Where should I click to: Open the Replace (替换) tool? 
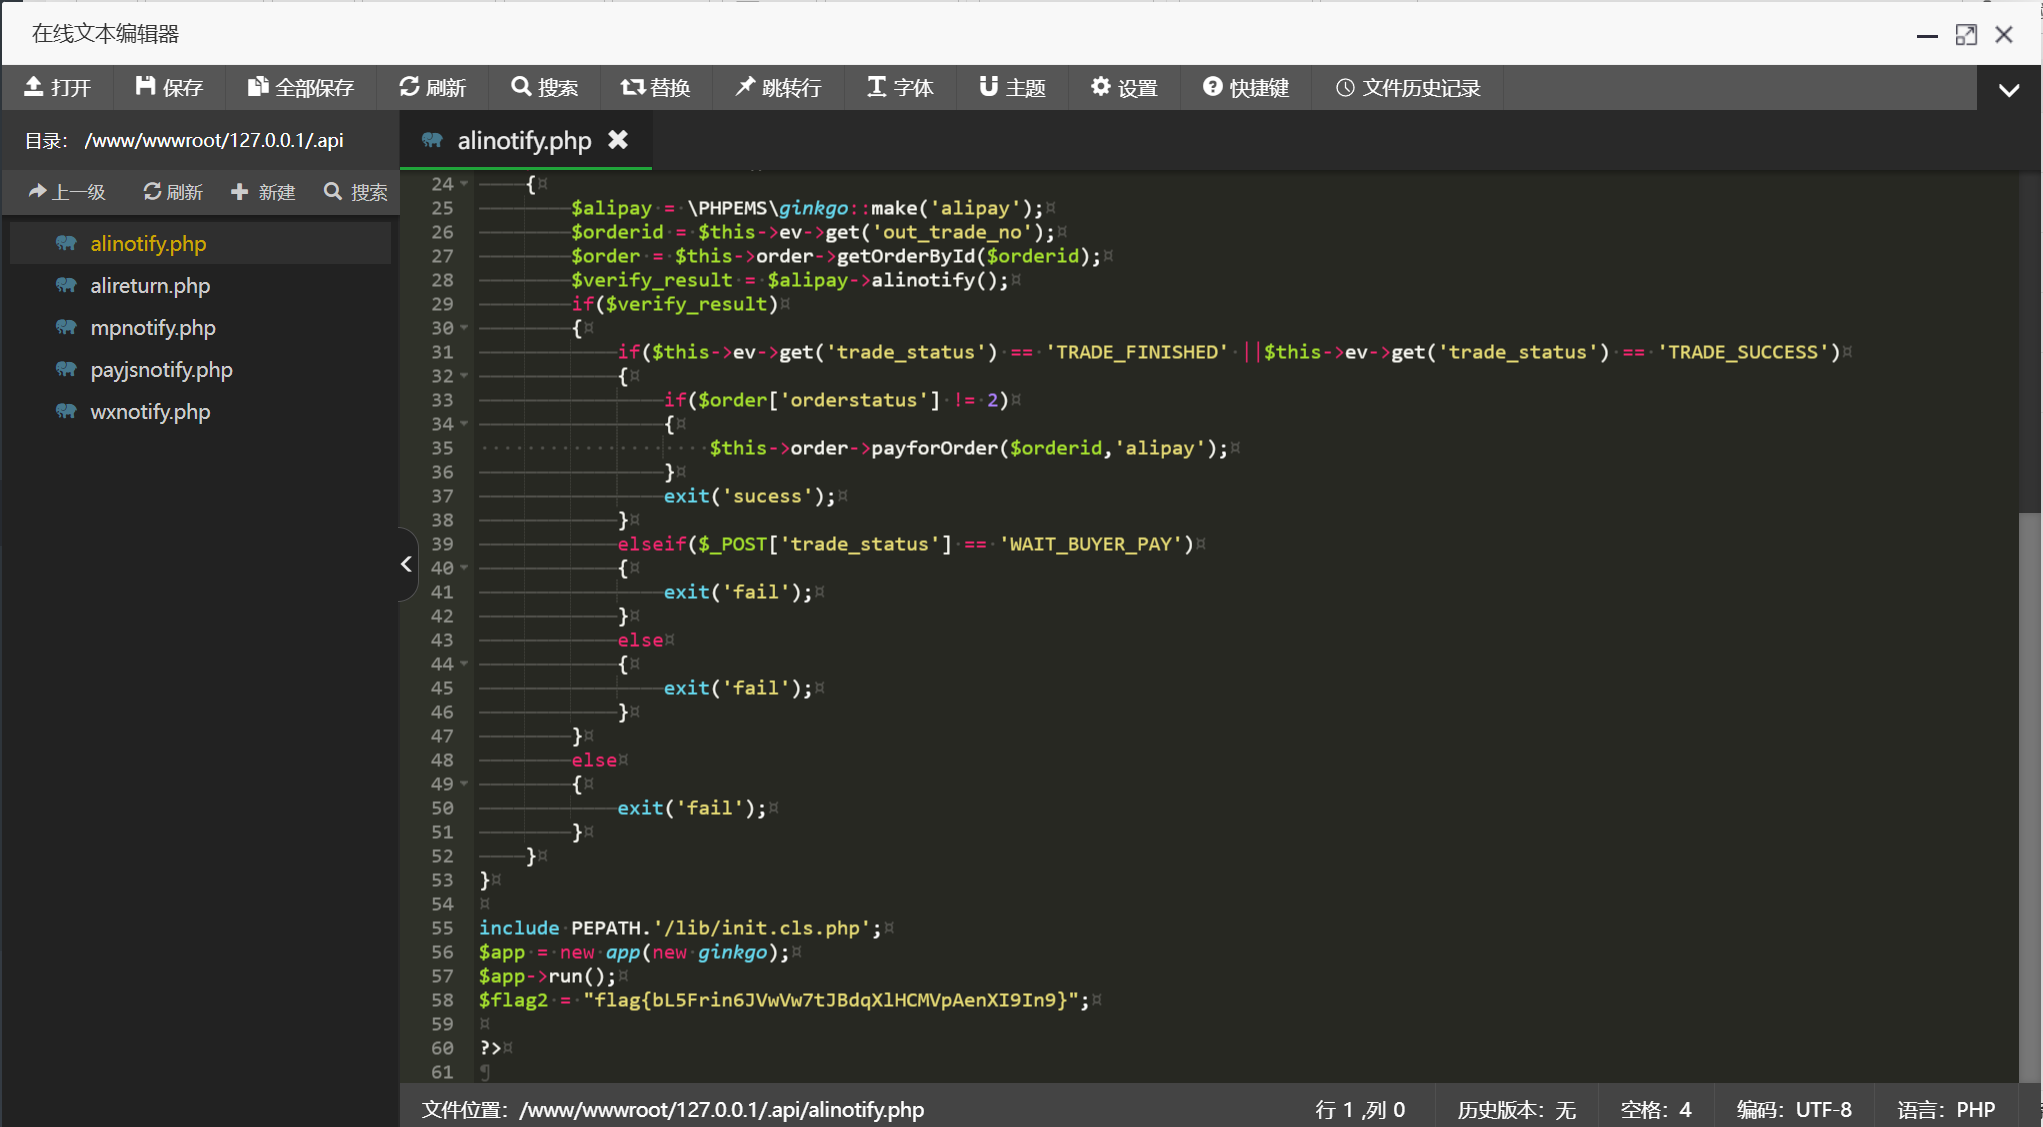coord(655,88)
